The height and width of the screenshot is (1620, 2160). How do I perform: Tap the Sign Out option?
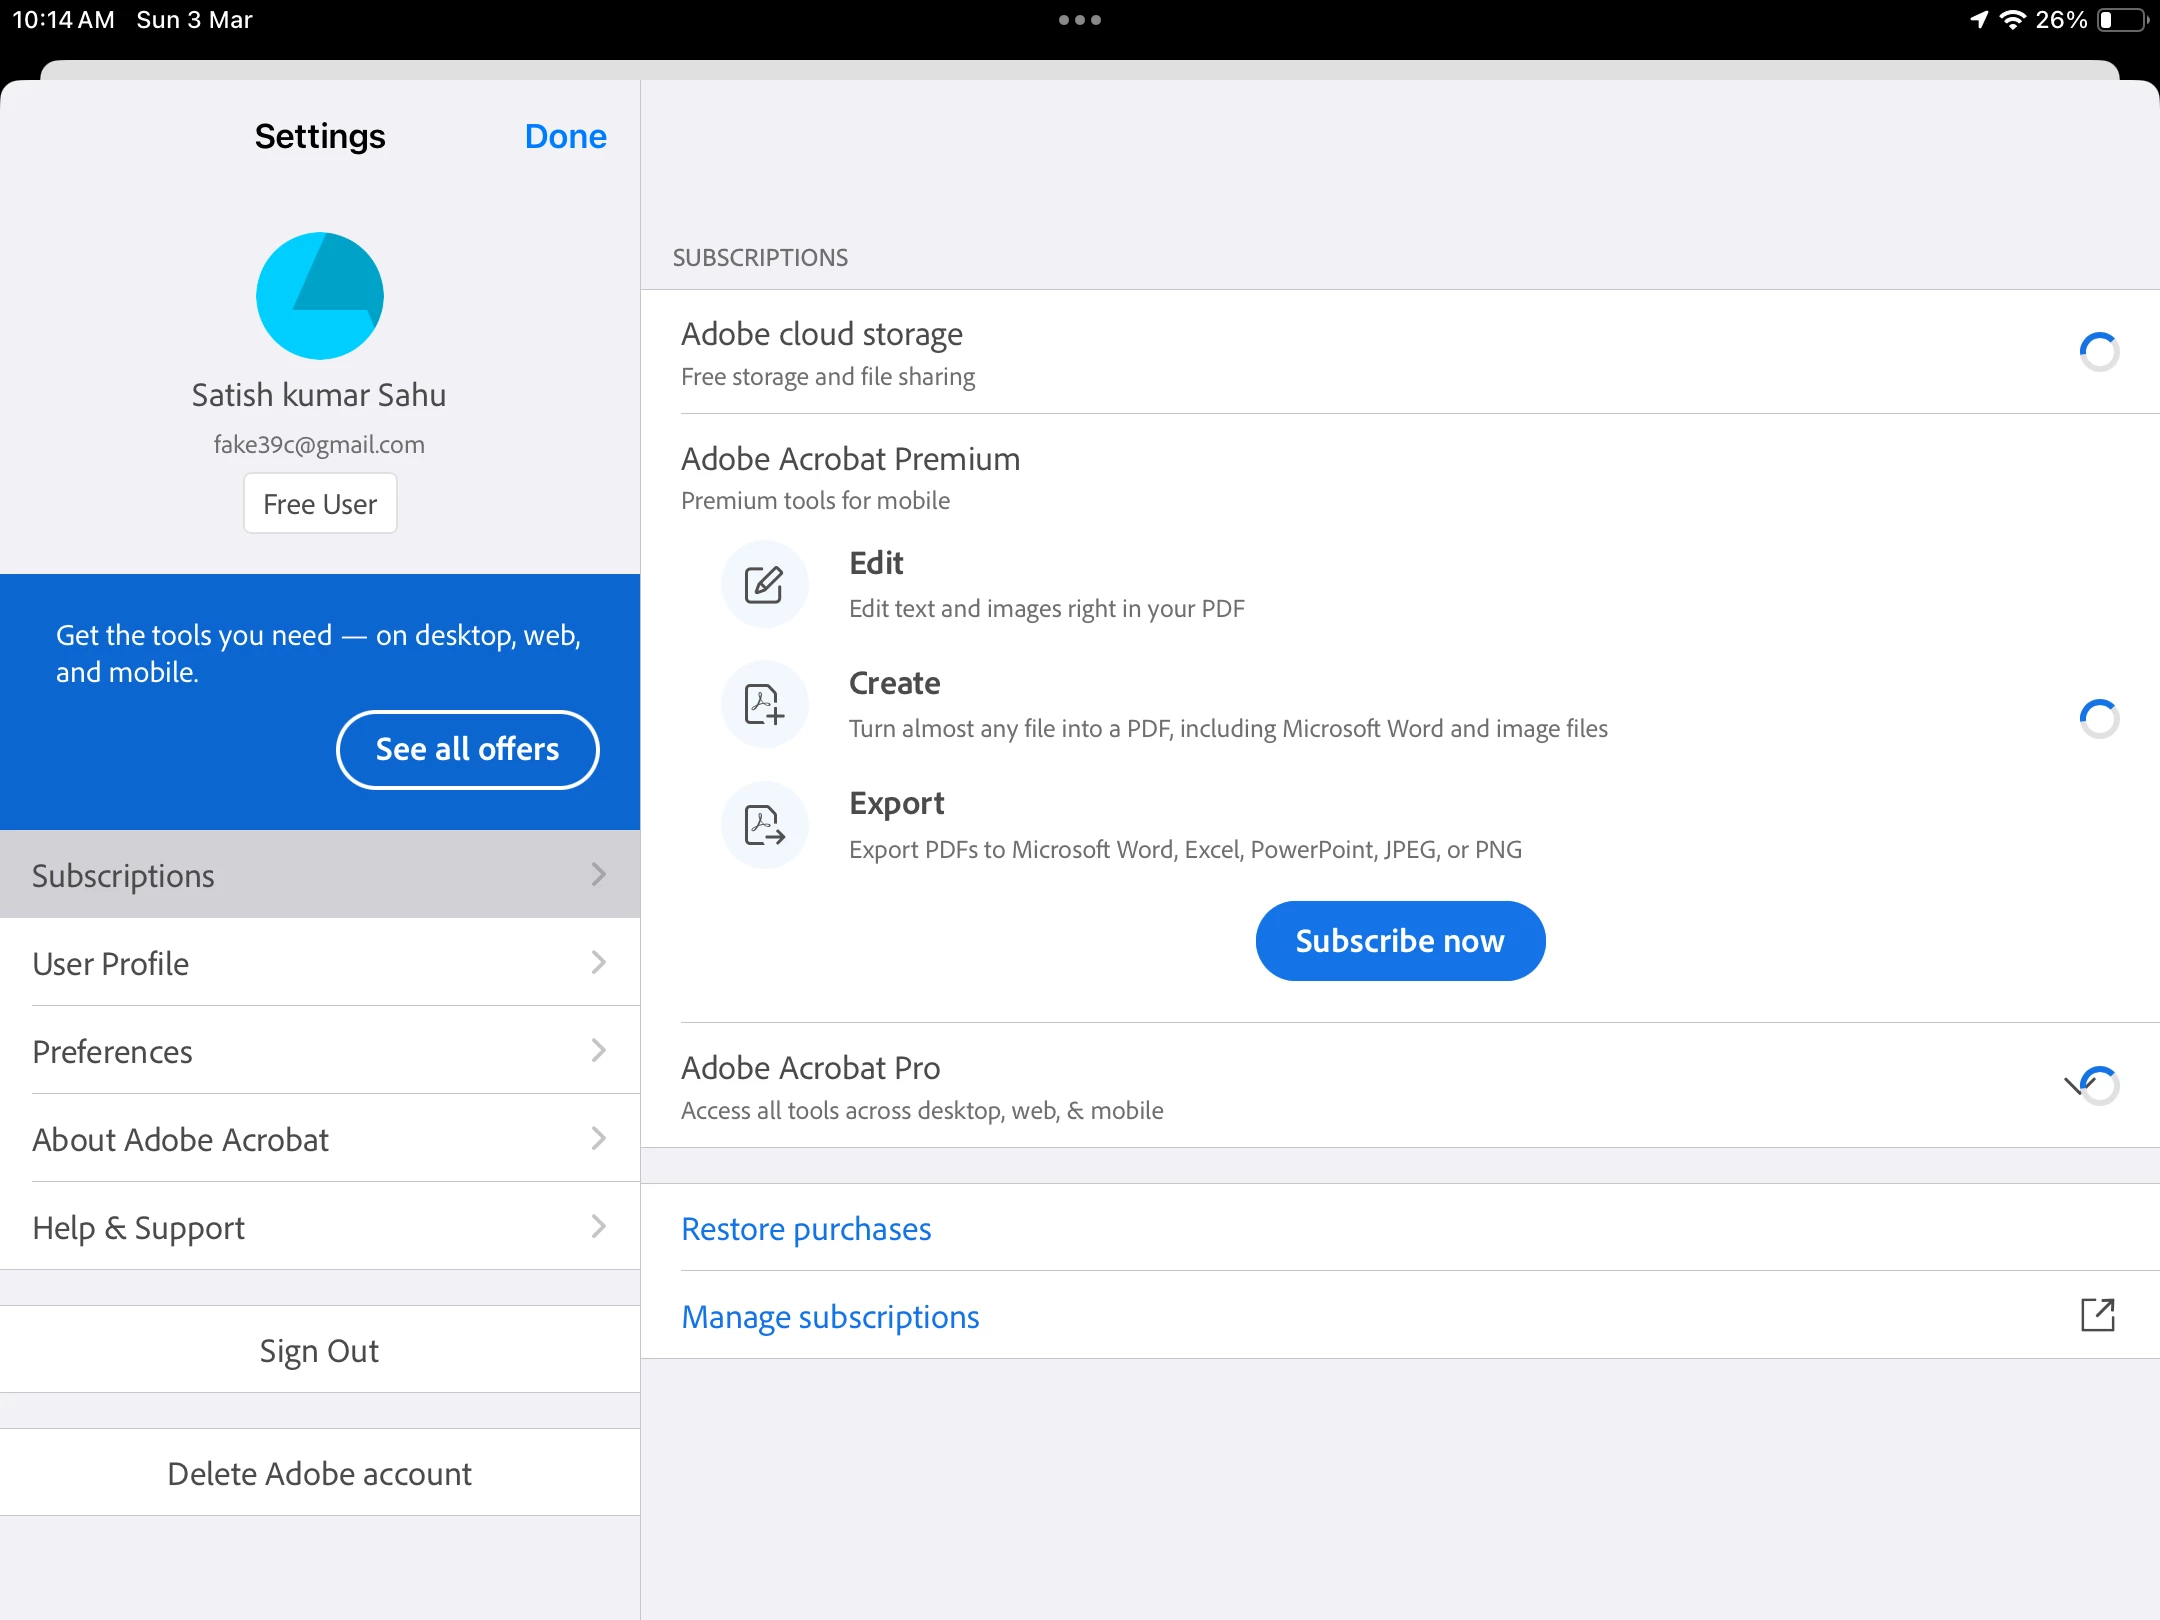coord(320,1350)
